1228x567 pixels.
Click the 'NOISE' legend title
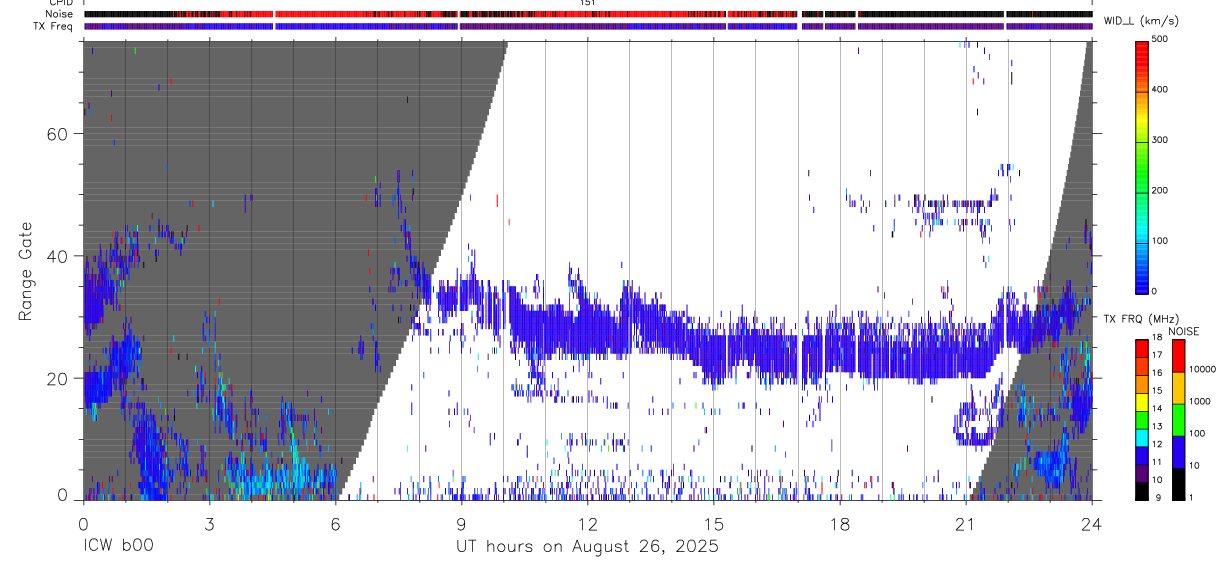[1186, 331]
